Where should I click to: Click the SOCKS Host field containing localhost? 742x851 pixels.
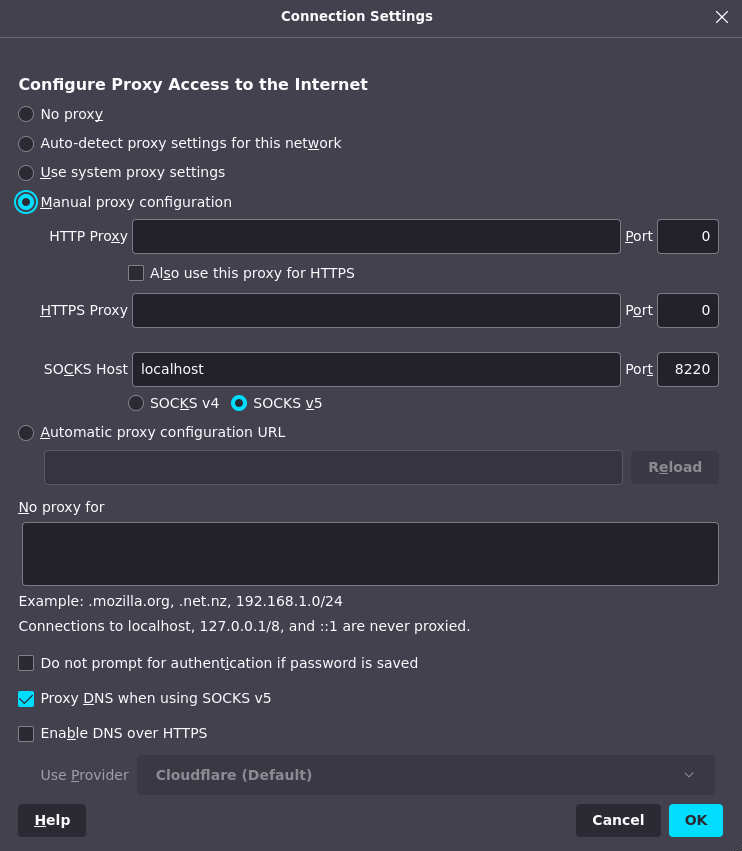[375, 369]
